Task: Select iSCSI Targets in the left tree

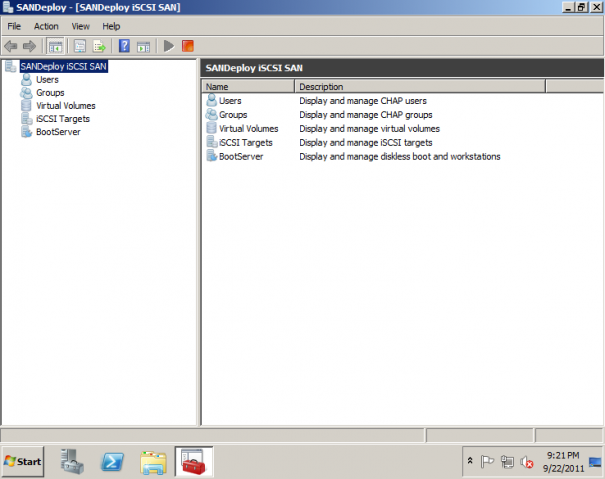Action: [x=63, y=119]
